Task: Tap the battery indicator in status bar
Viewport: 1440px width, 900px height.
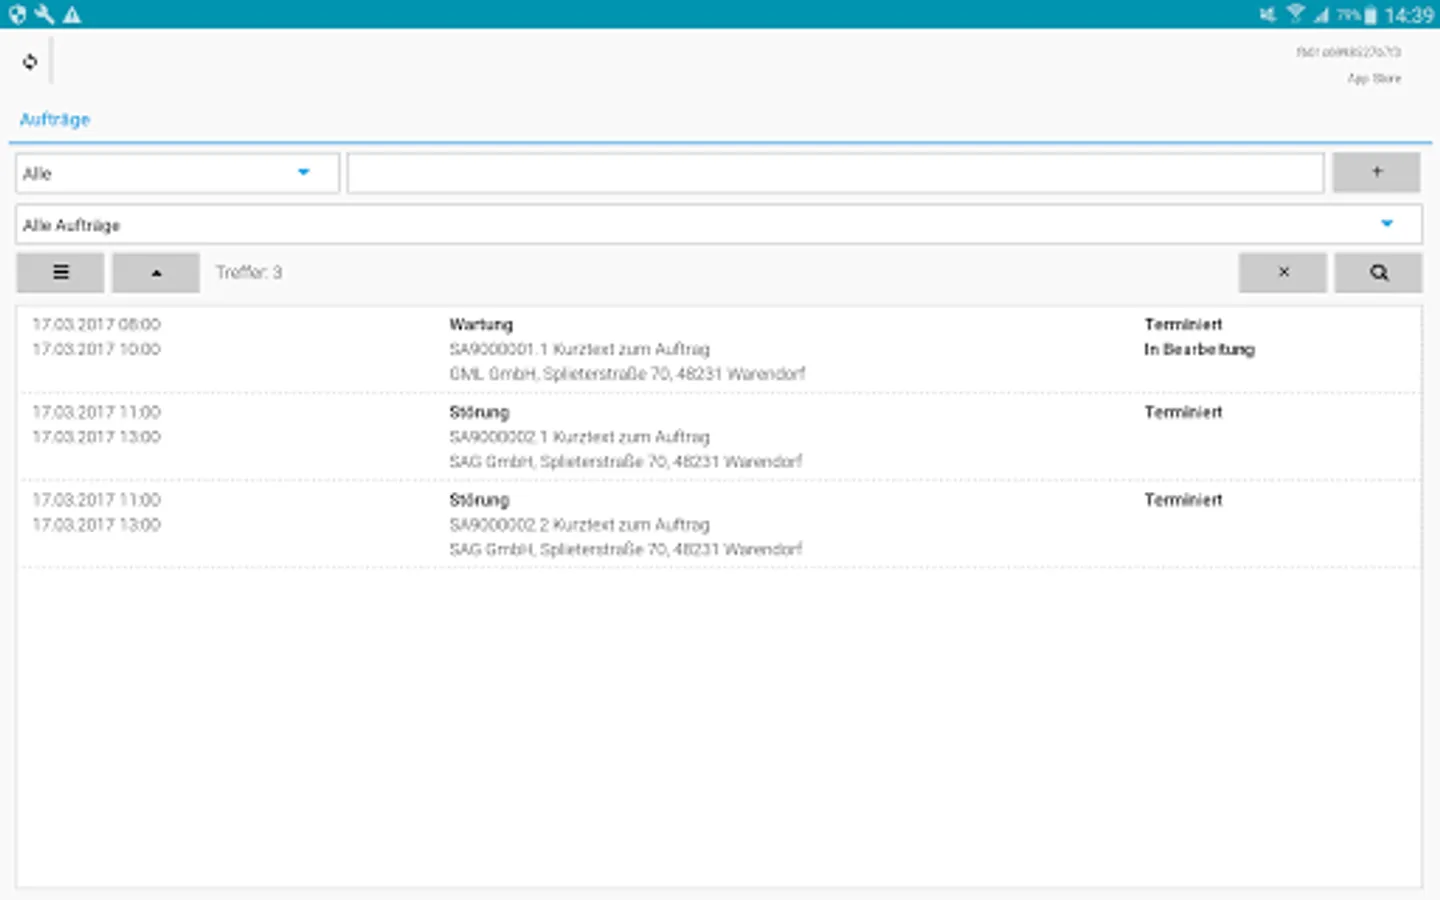Action: [x=1370, y=14]
